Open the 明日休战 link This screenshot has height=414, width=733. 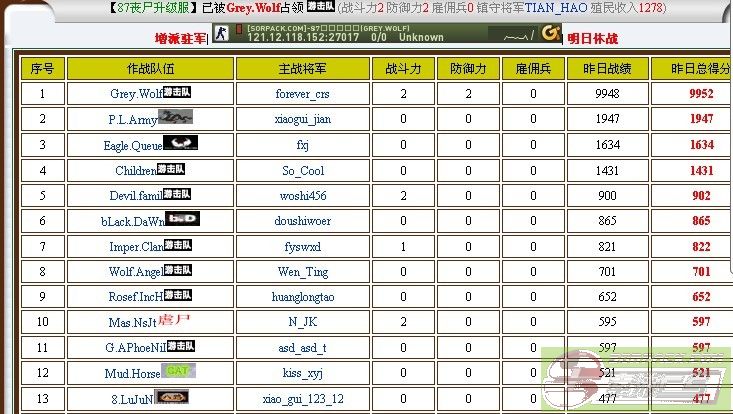coord(592,38)
